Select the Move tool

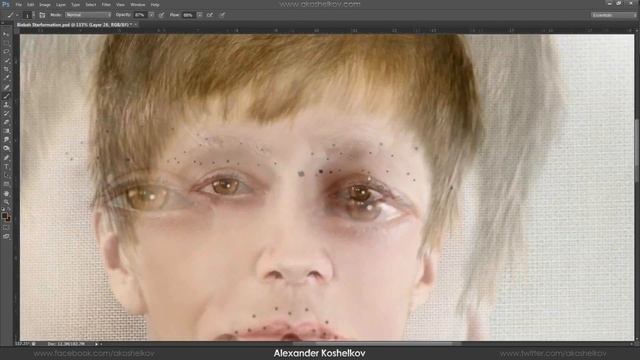coord(6,34)
